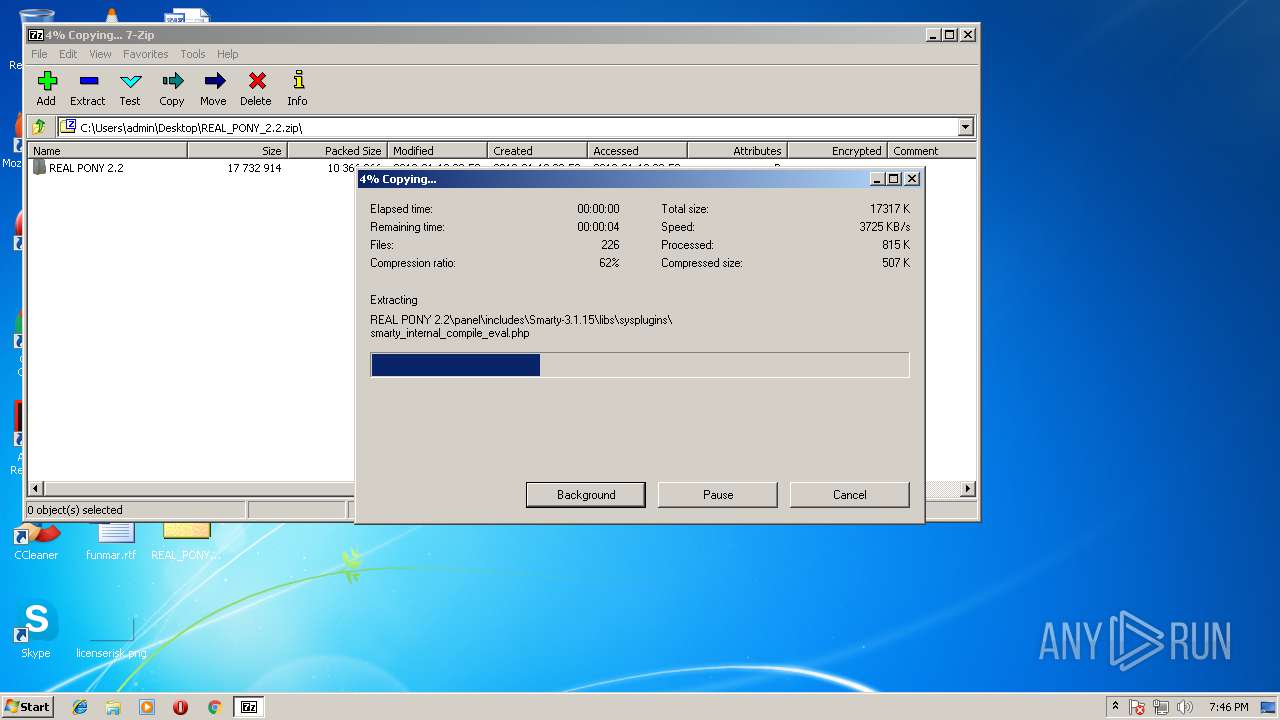The width and height of the screenshot is (1280, 720).
Task: Sort by Attributes column header
Action: click(x=738, y=151)
